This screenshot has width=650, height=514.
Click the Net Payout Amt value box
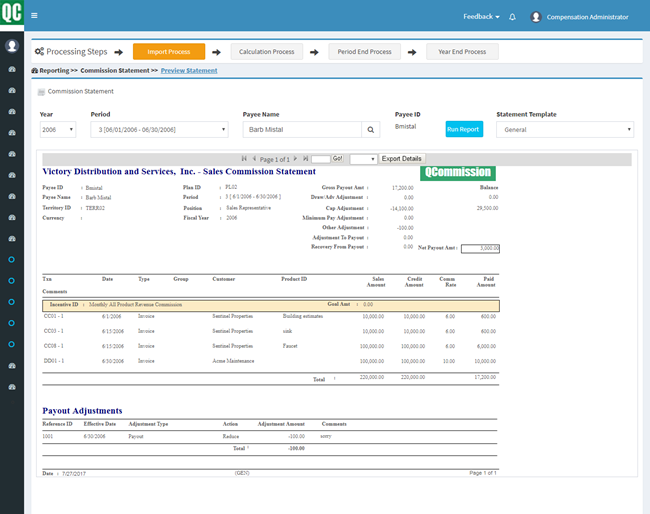480,248
